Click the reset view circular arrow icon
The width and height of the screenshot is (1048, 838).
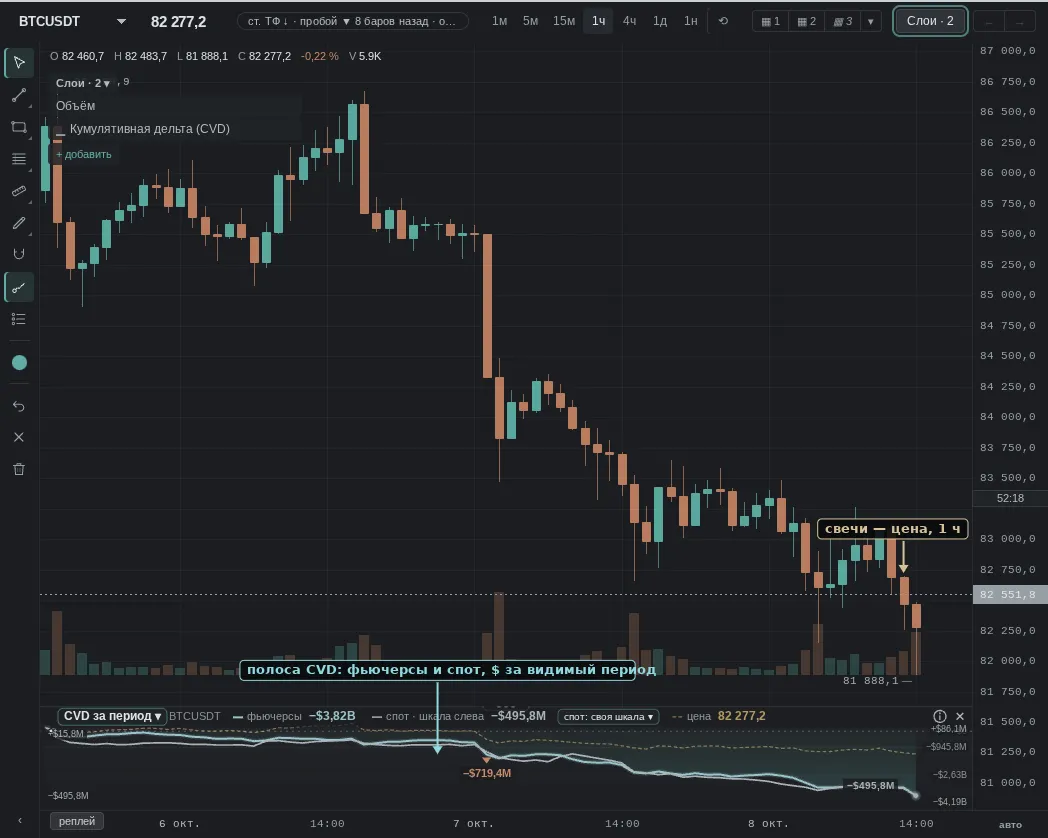(723, 21)
